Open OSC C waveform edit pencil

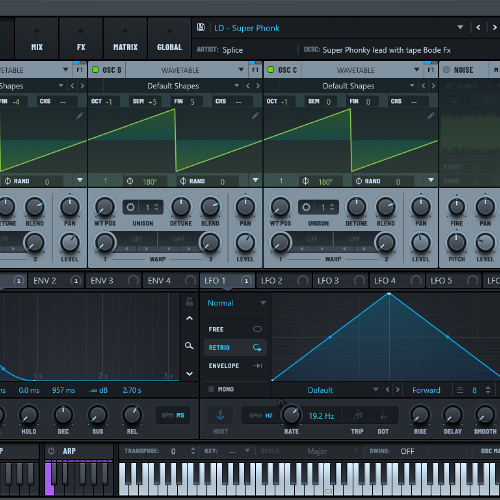pyautogui.click(x=431, y=116)
